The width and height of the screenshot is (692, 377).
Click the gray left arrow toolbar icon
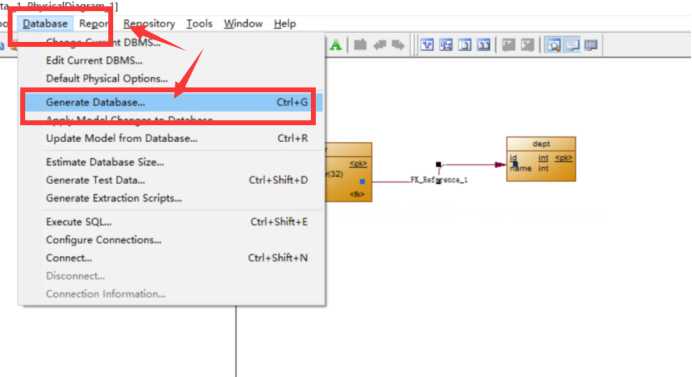(380, 45)
